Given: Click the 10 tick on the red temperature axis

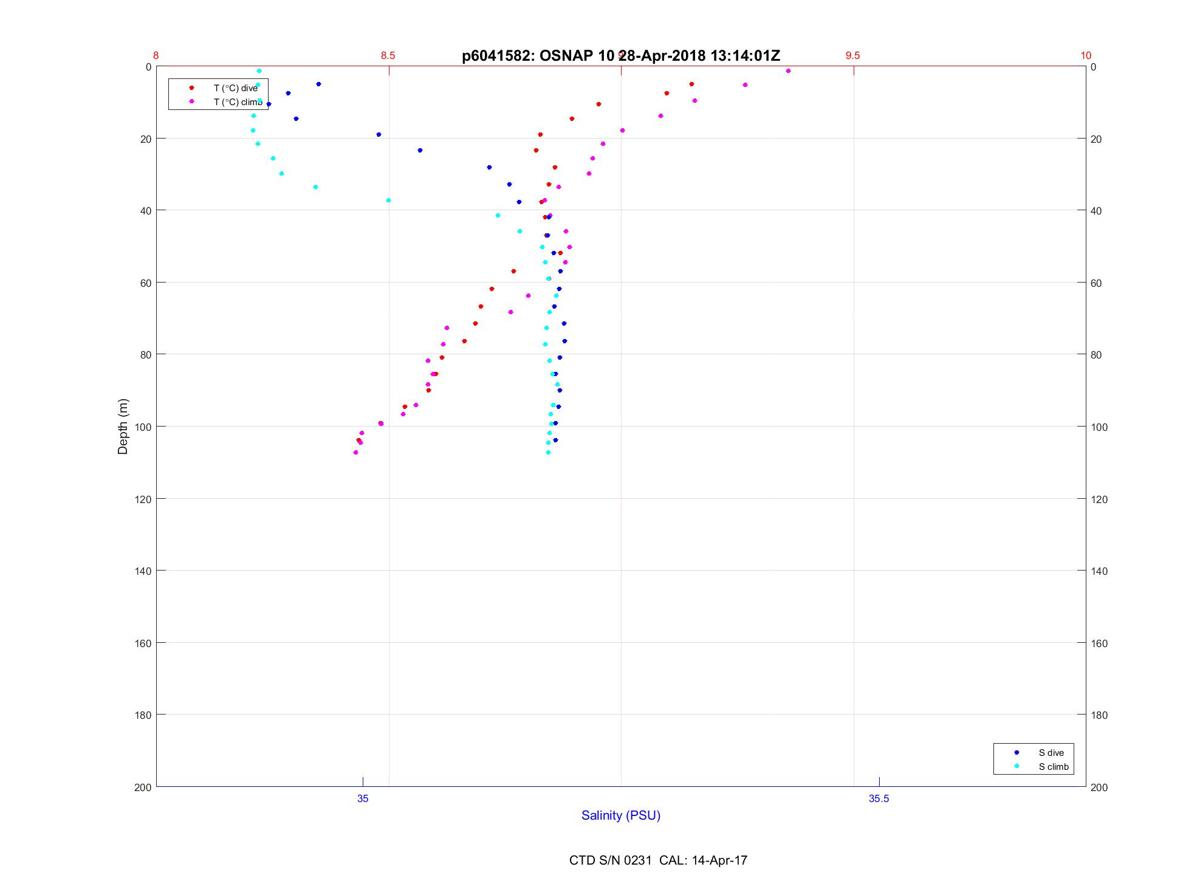Looking at the screenshot, I should (1086, 56).
